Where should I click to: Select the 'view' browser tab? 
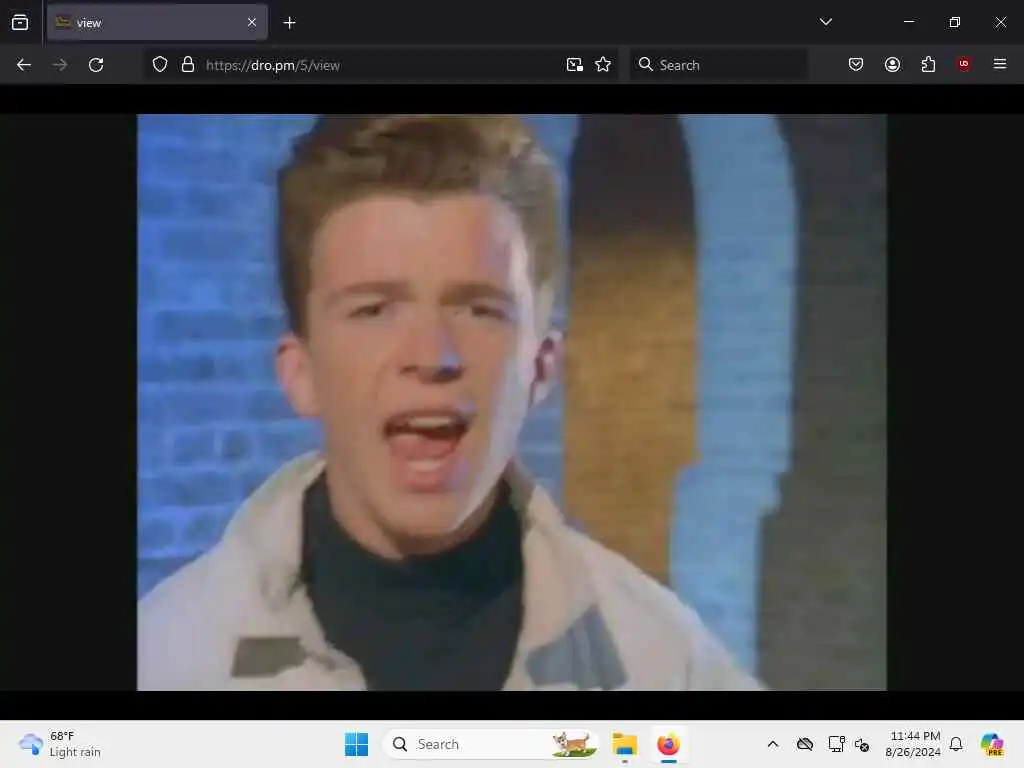coord(157,22)
